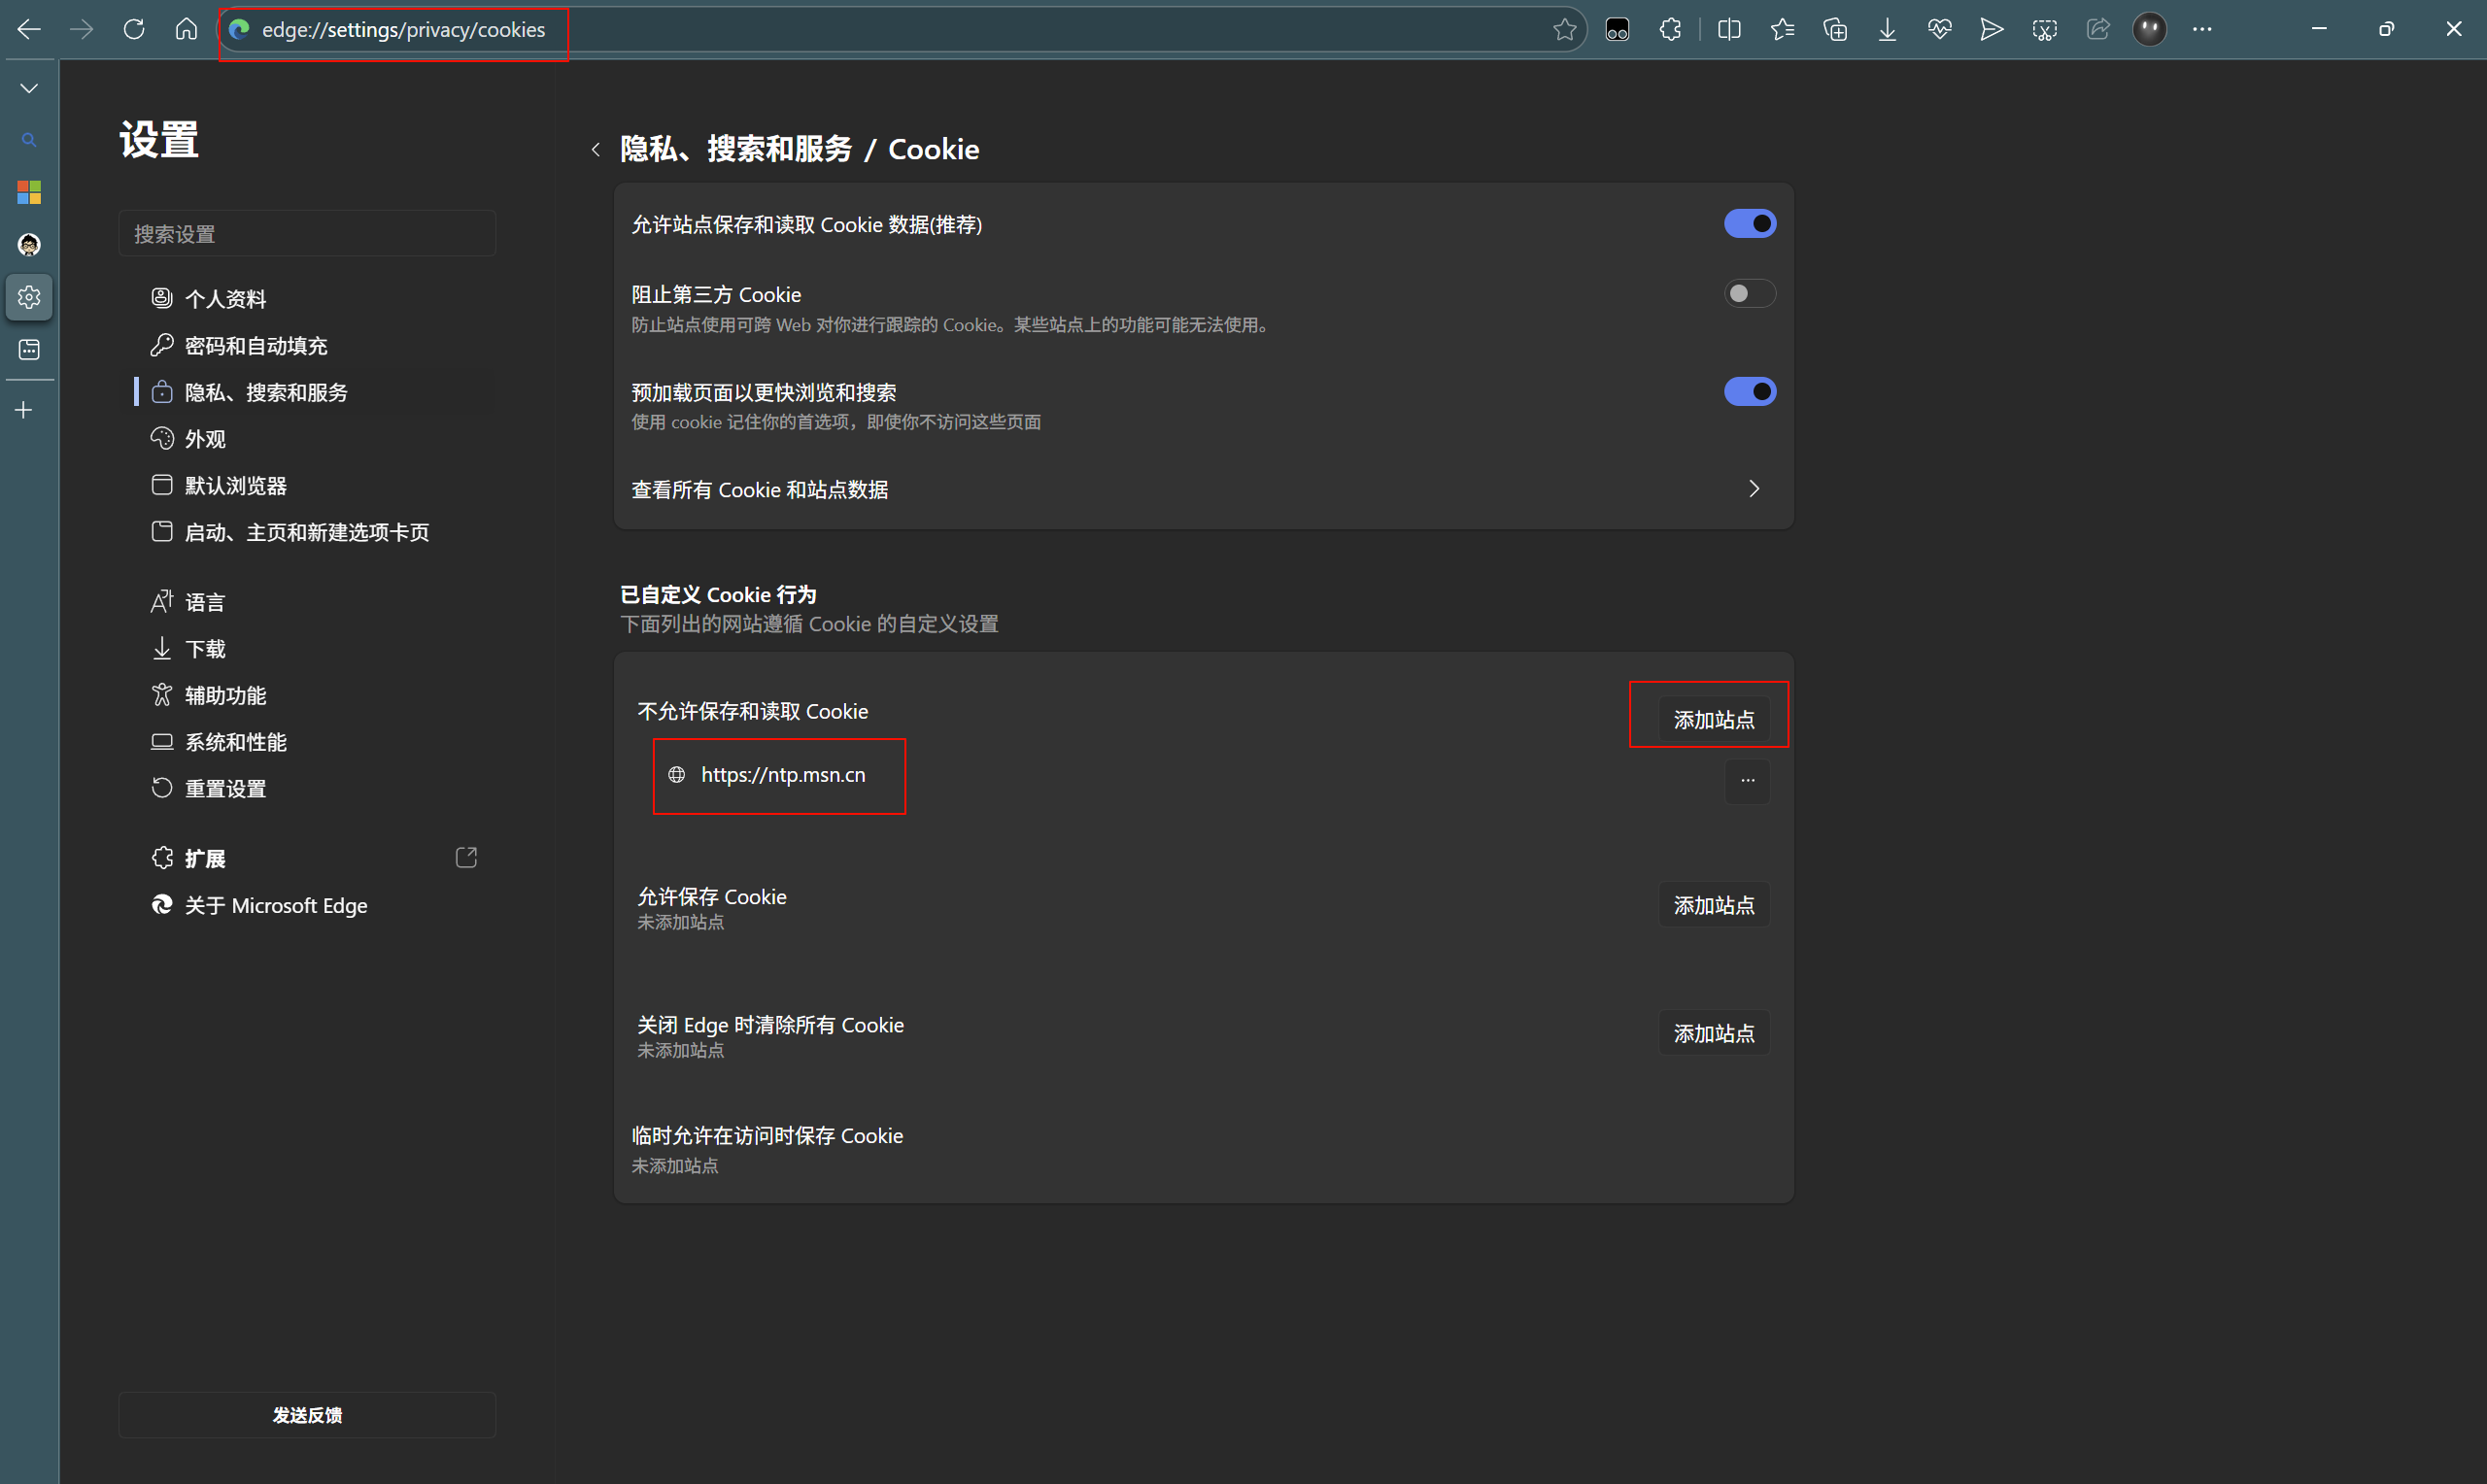Open screenshot capture toolbar icon
Screen dimensions: 2487x1484
click(2045, 29)
